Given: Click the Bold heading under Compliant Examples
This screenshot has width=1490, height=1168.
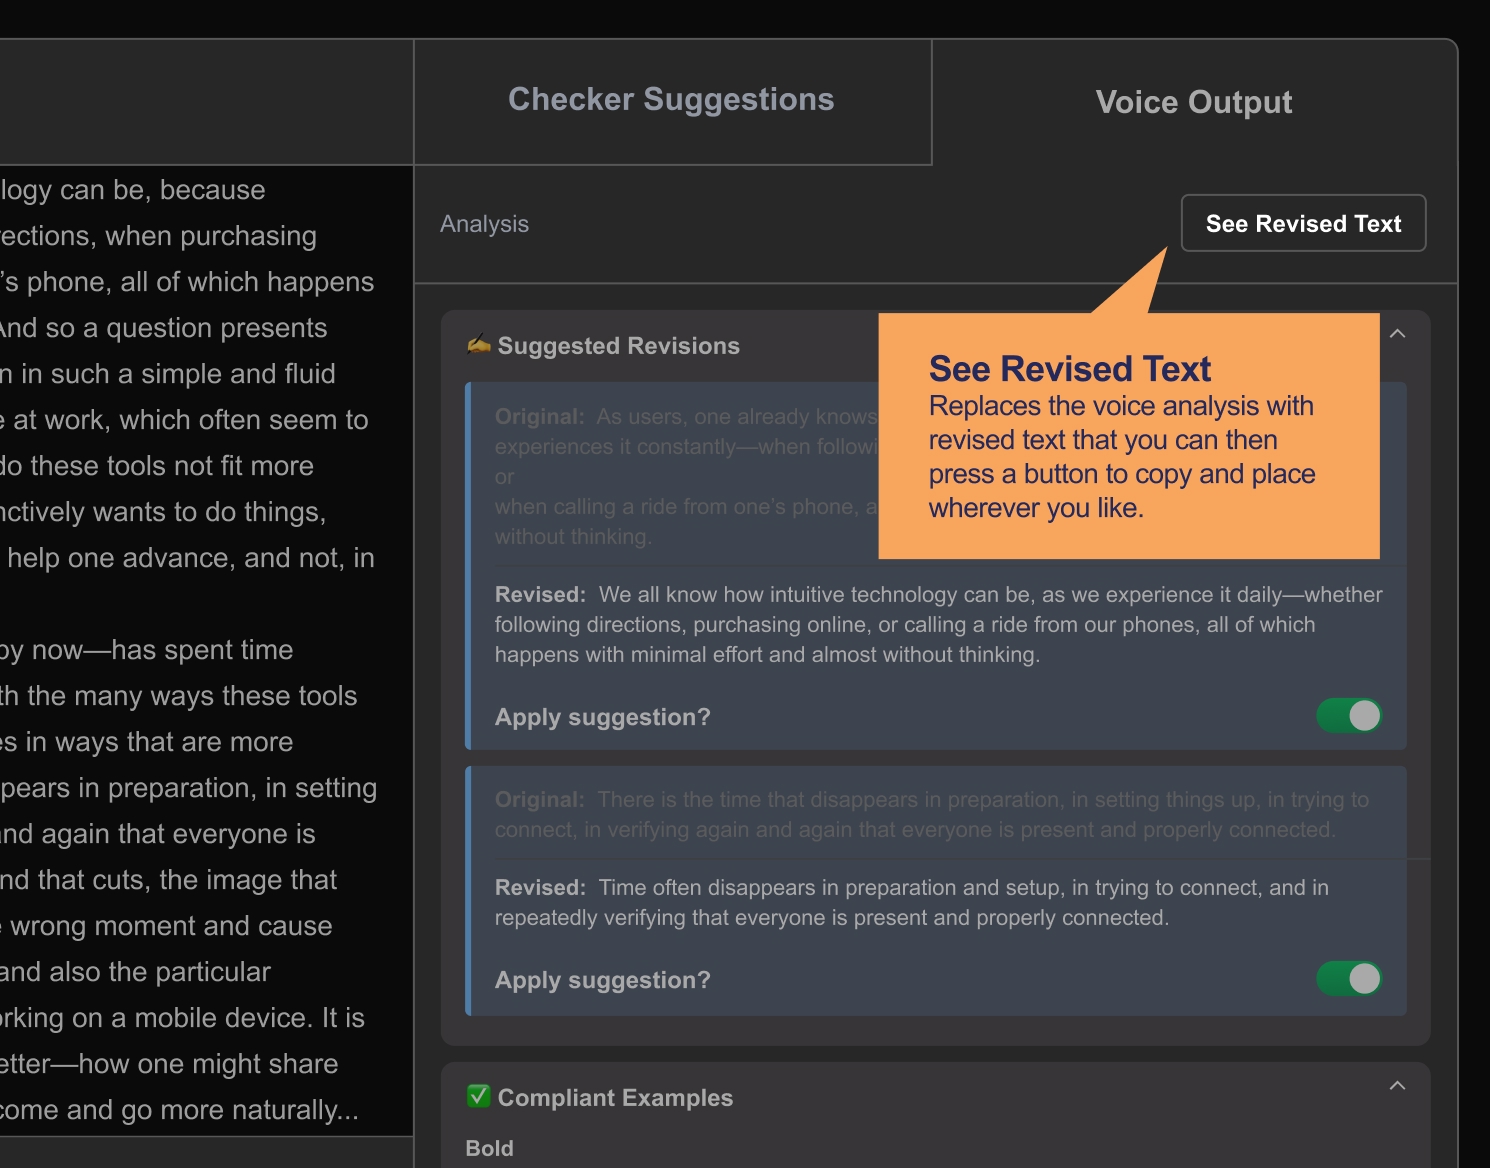Looking at the screenshot, I should click(489, 1148).
